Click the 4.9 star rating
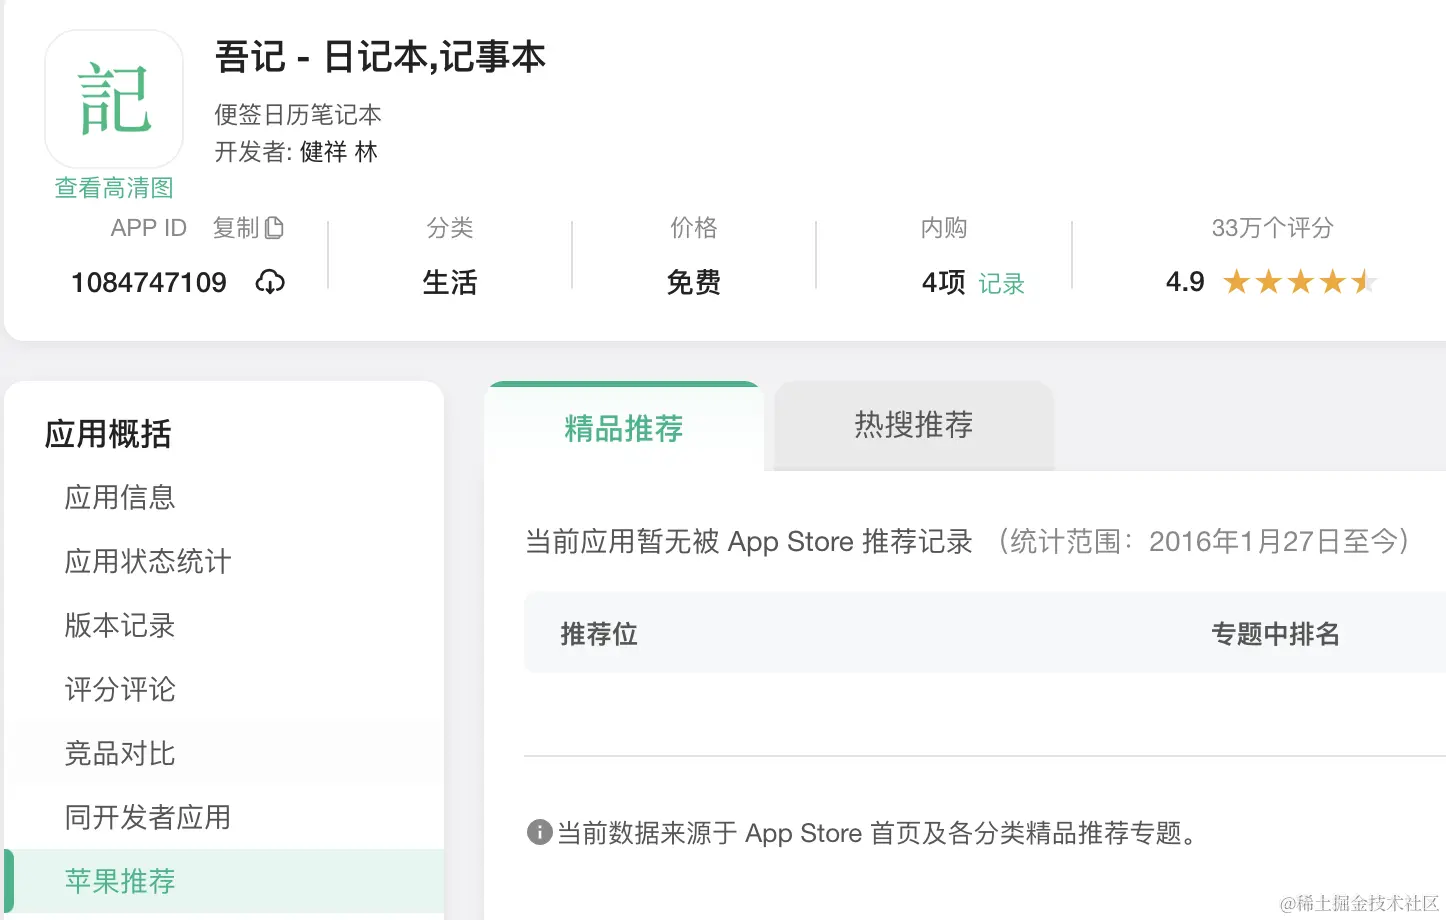1446x920 pixels. (1271, 282)
